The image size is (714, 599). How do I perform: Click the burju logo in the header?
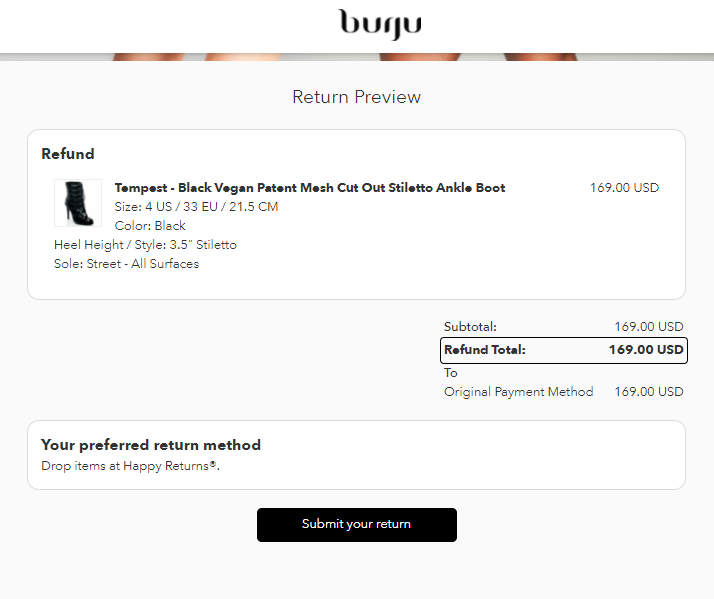click(380, 25)
